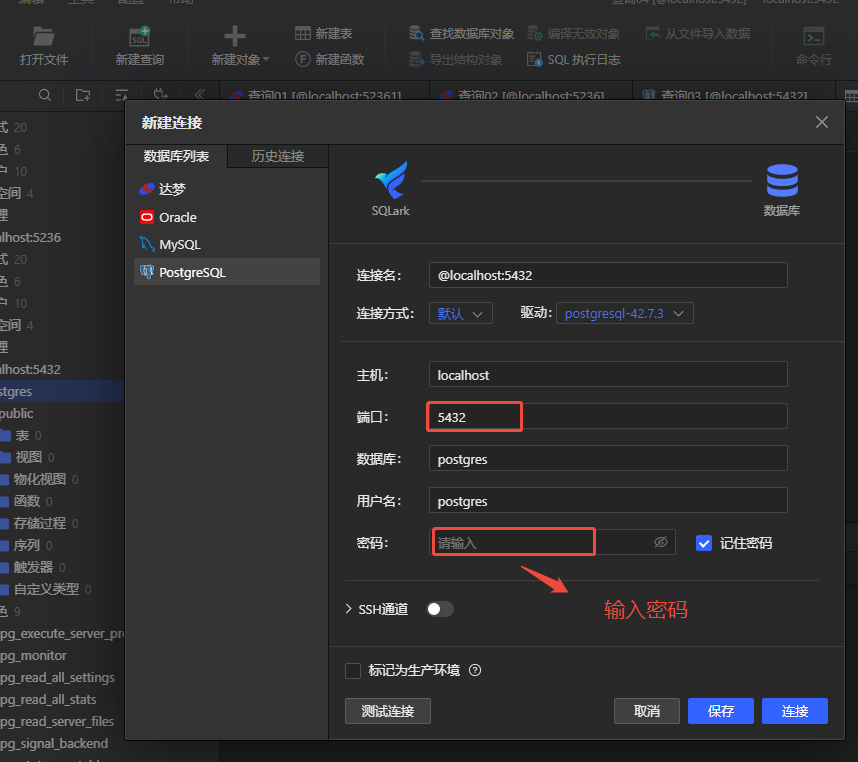Click 导出结构对象 in the toolbar

[x=455, y=59]
